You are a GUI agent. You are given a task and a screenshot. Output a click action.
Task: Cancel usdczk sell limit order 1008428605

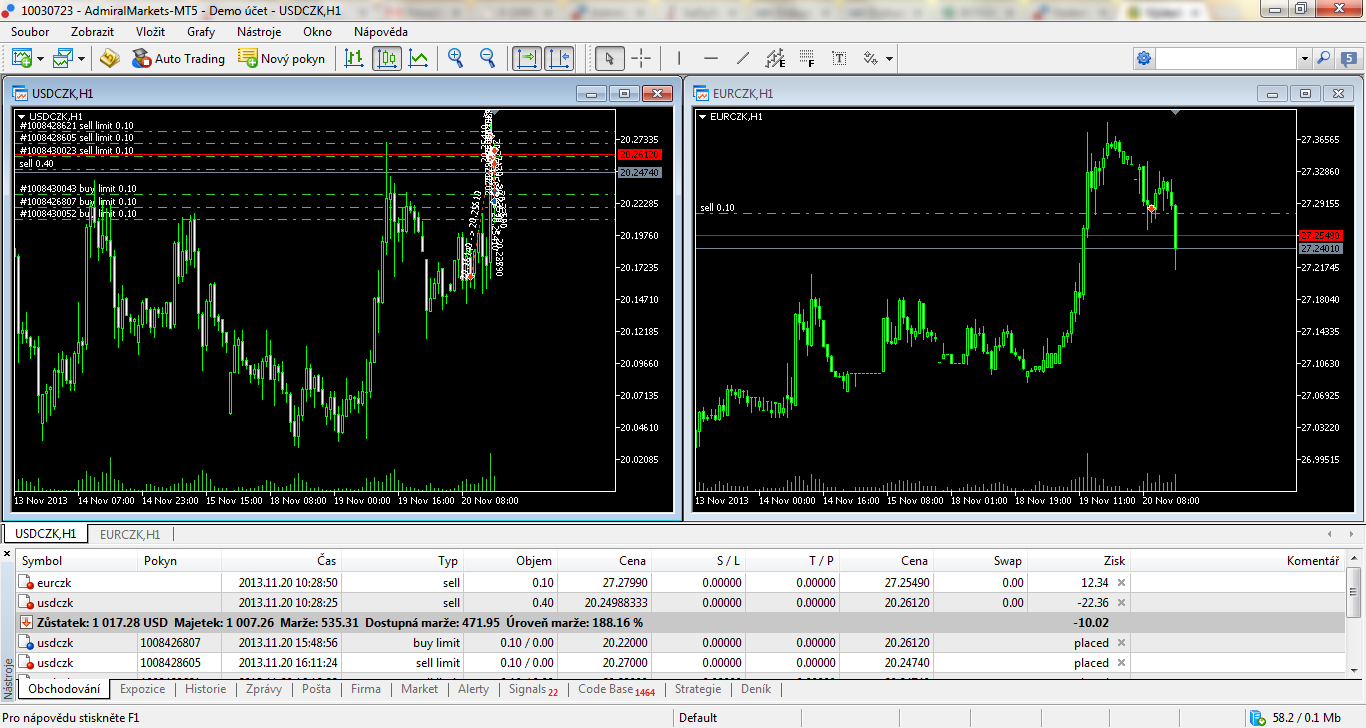(x=1121, y=662)
